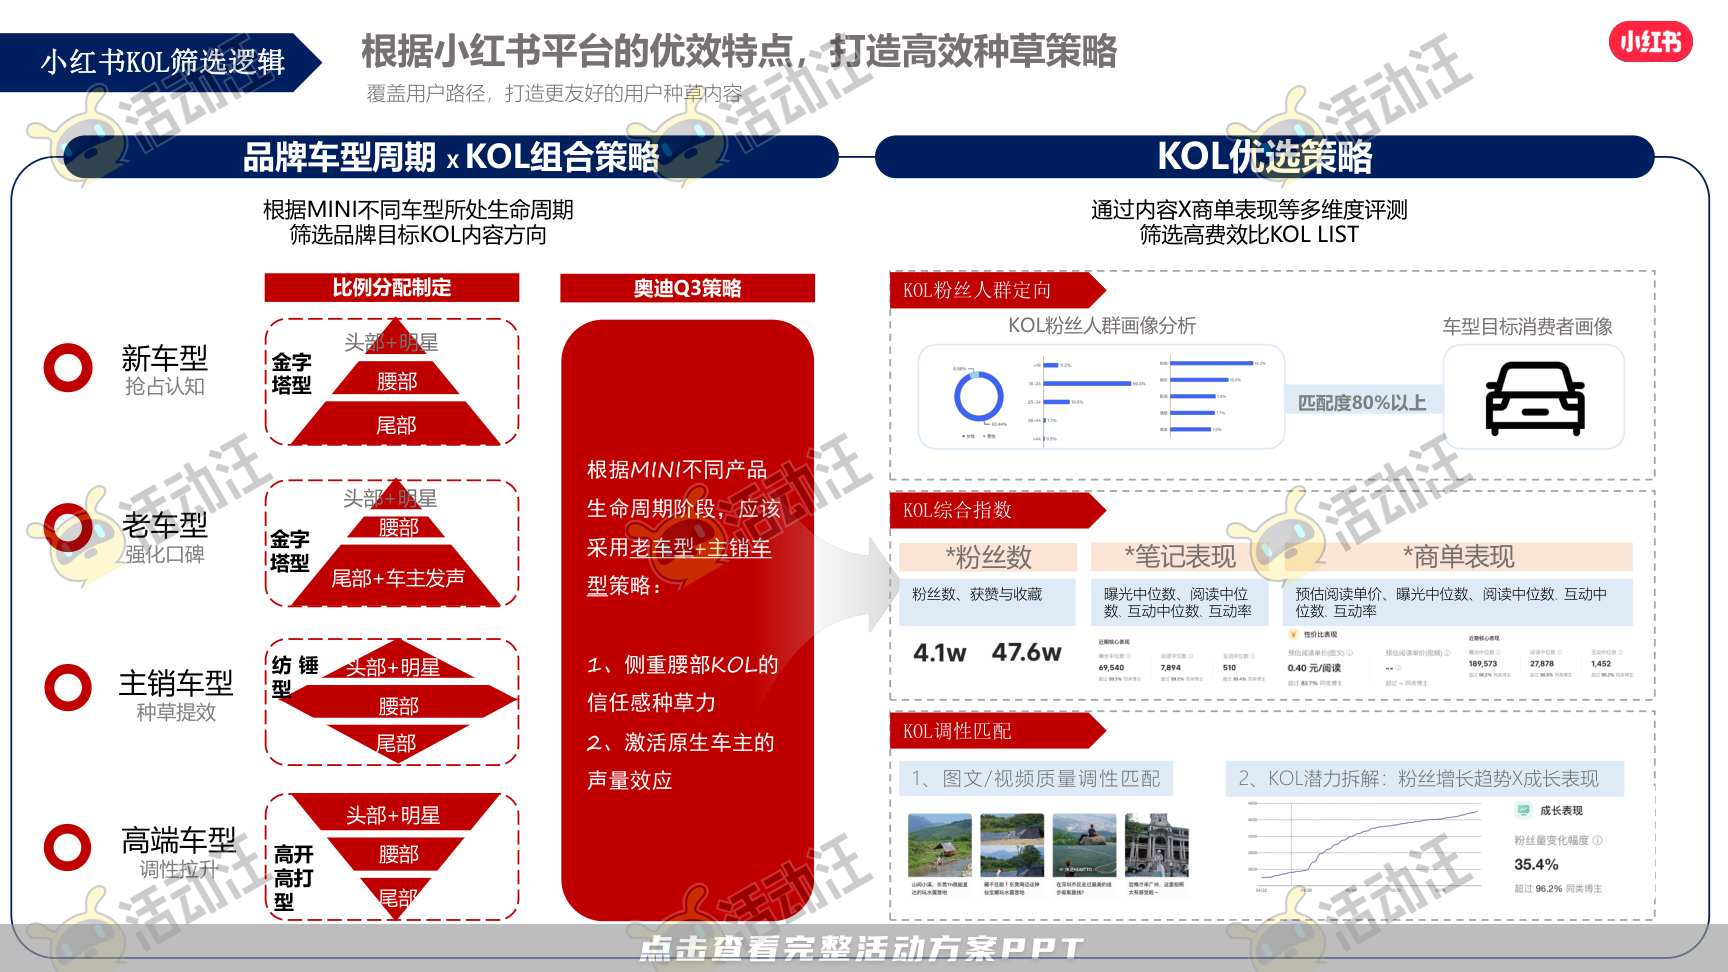
Task: Click the age distribution bar chart
Action: (x=1087, y=401)
